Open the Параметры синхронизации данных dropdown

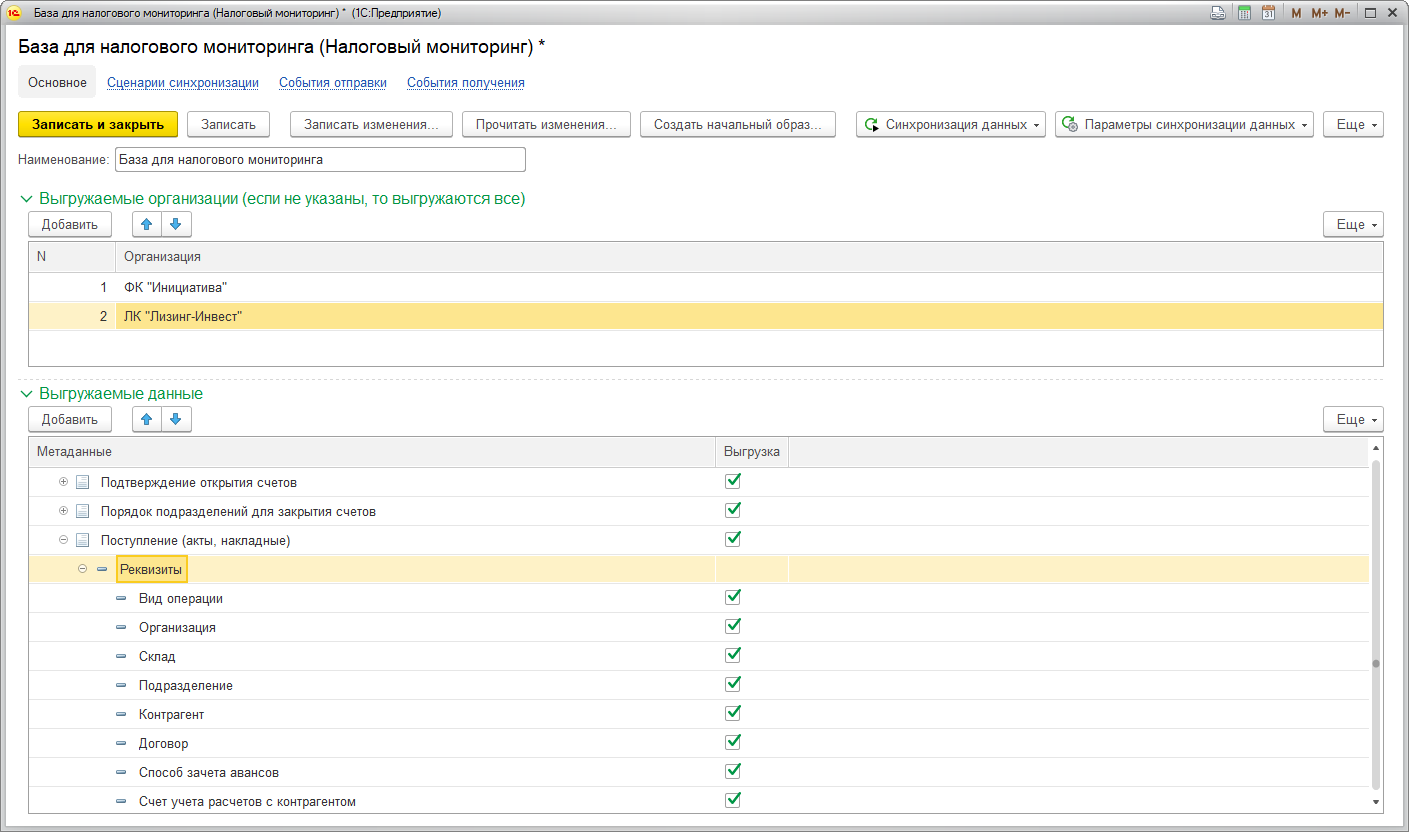pyautogui.click(x=1184, y=124)
